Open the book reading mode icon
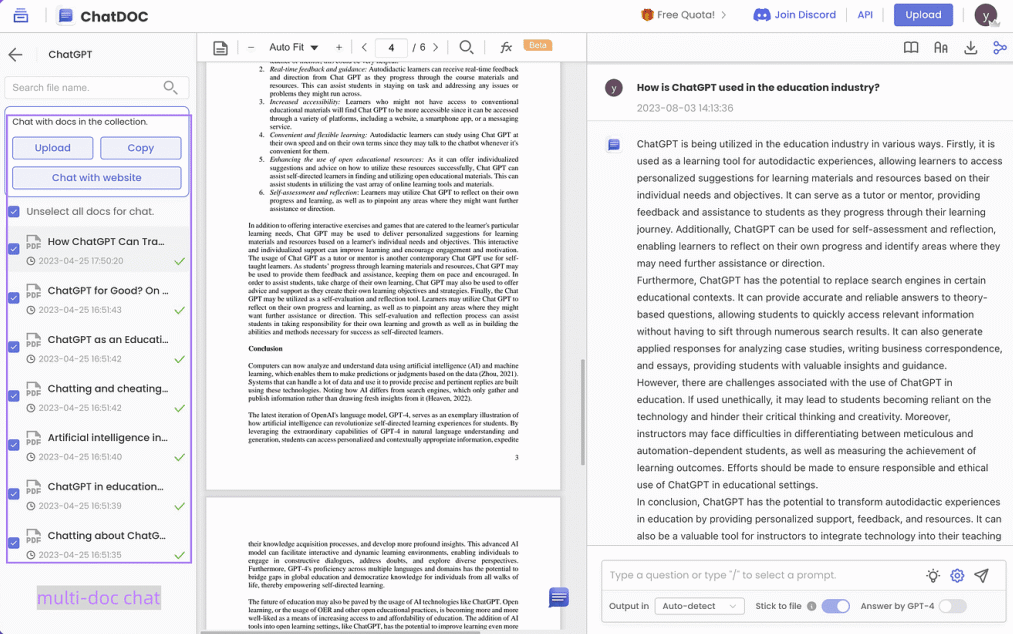This screenshot has width=1013, height=634. 911,48
